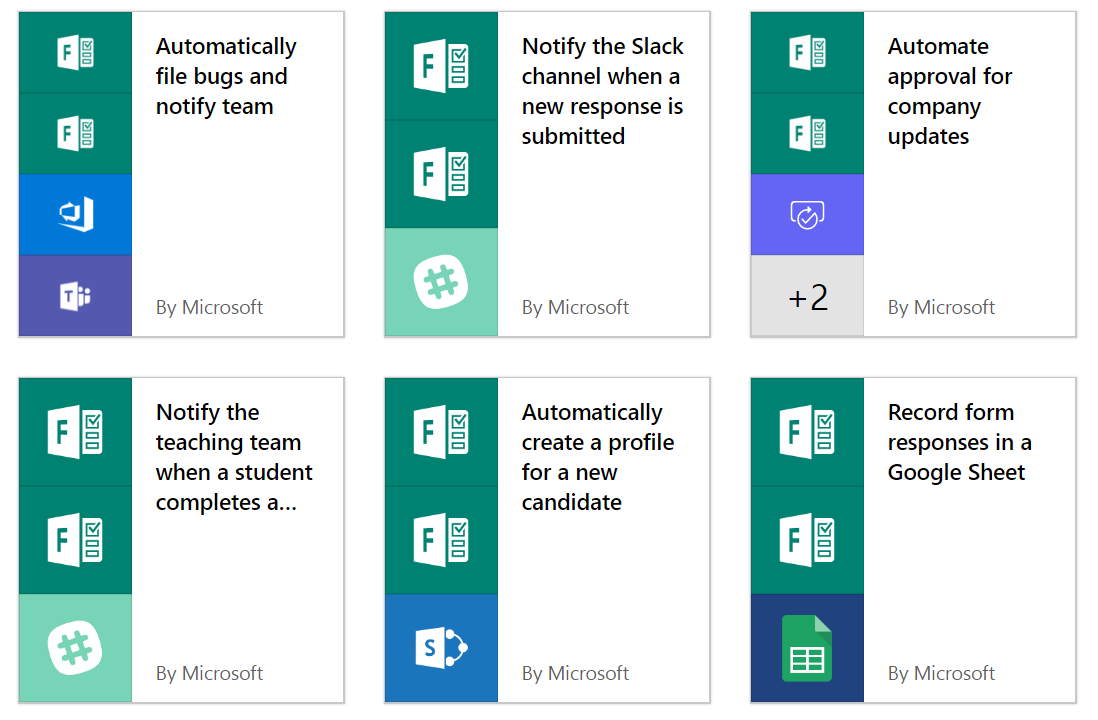This screenshot has height=720, width=1098.
Task: Open 'Notify the teaching team' template title
Action: click(234, 457)
